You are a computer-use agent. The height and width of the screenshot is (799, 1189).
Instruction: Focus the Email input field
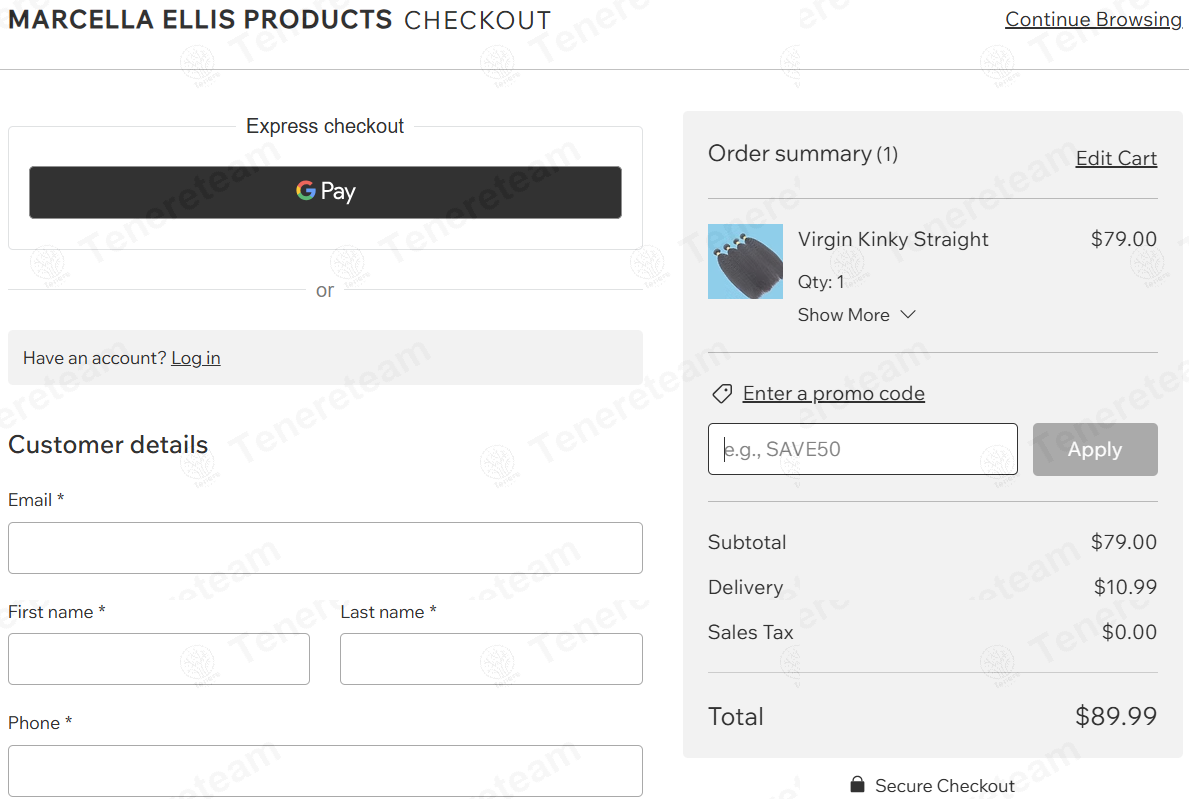click(x=325, y=548)
